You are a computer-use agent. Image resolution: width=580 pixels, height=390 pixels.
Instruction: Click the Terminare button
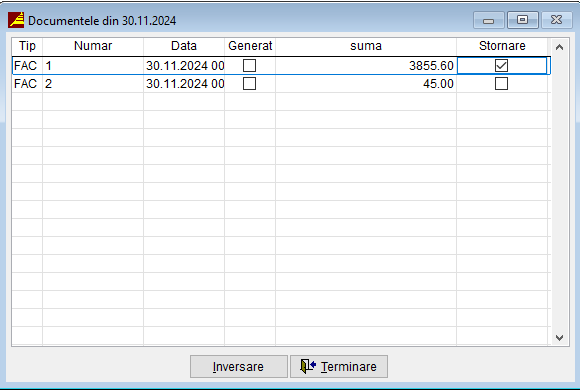pos(339,366)
